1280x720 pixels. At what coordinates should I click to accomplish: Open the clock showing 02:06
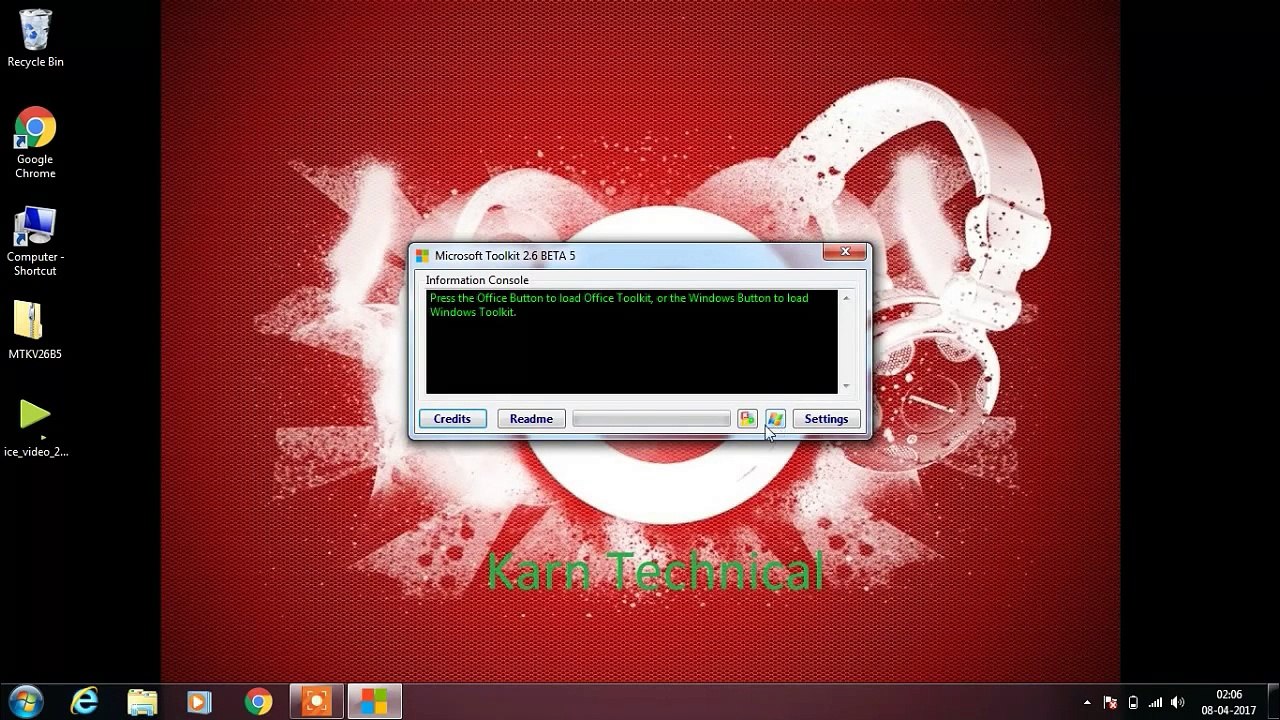click(x=1229, y=703)
